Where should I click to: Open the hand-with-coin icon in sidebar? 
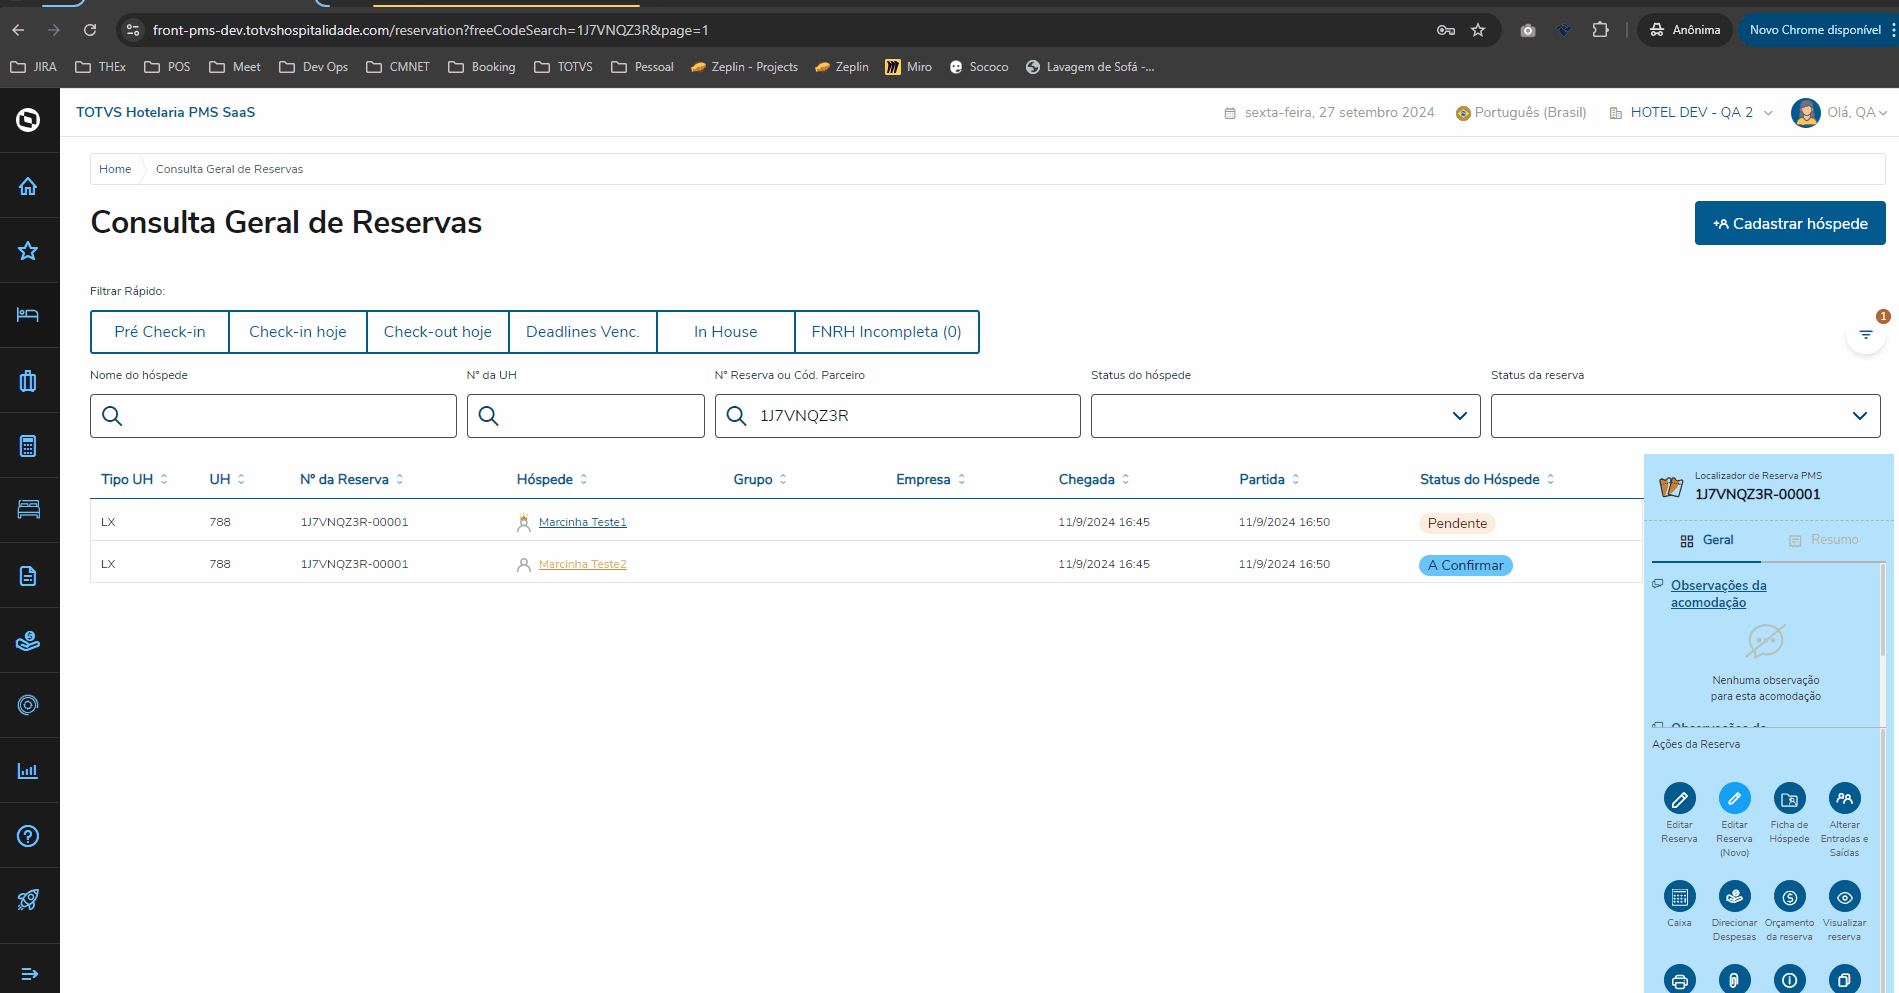point(28,641)
